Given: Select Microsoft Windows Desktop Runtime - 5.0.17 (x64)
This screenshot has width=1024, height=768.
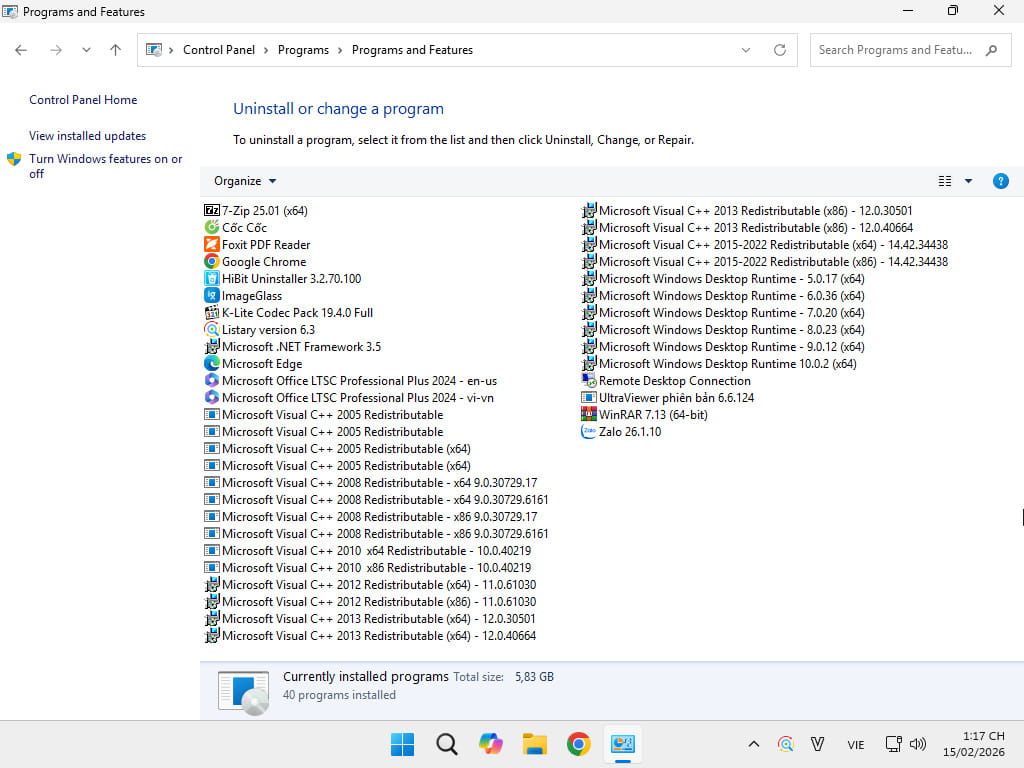Looking at the screenshot, I should tap(723, 278).
